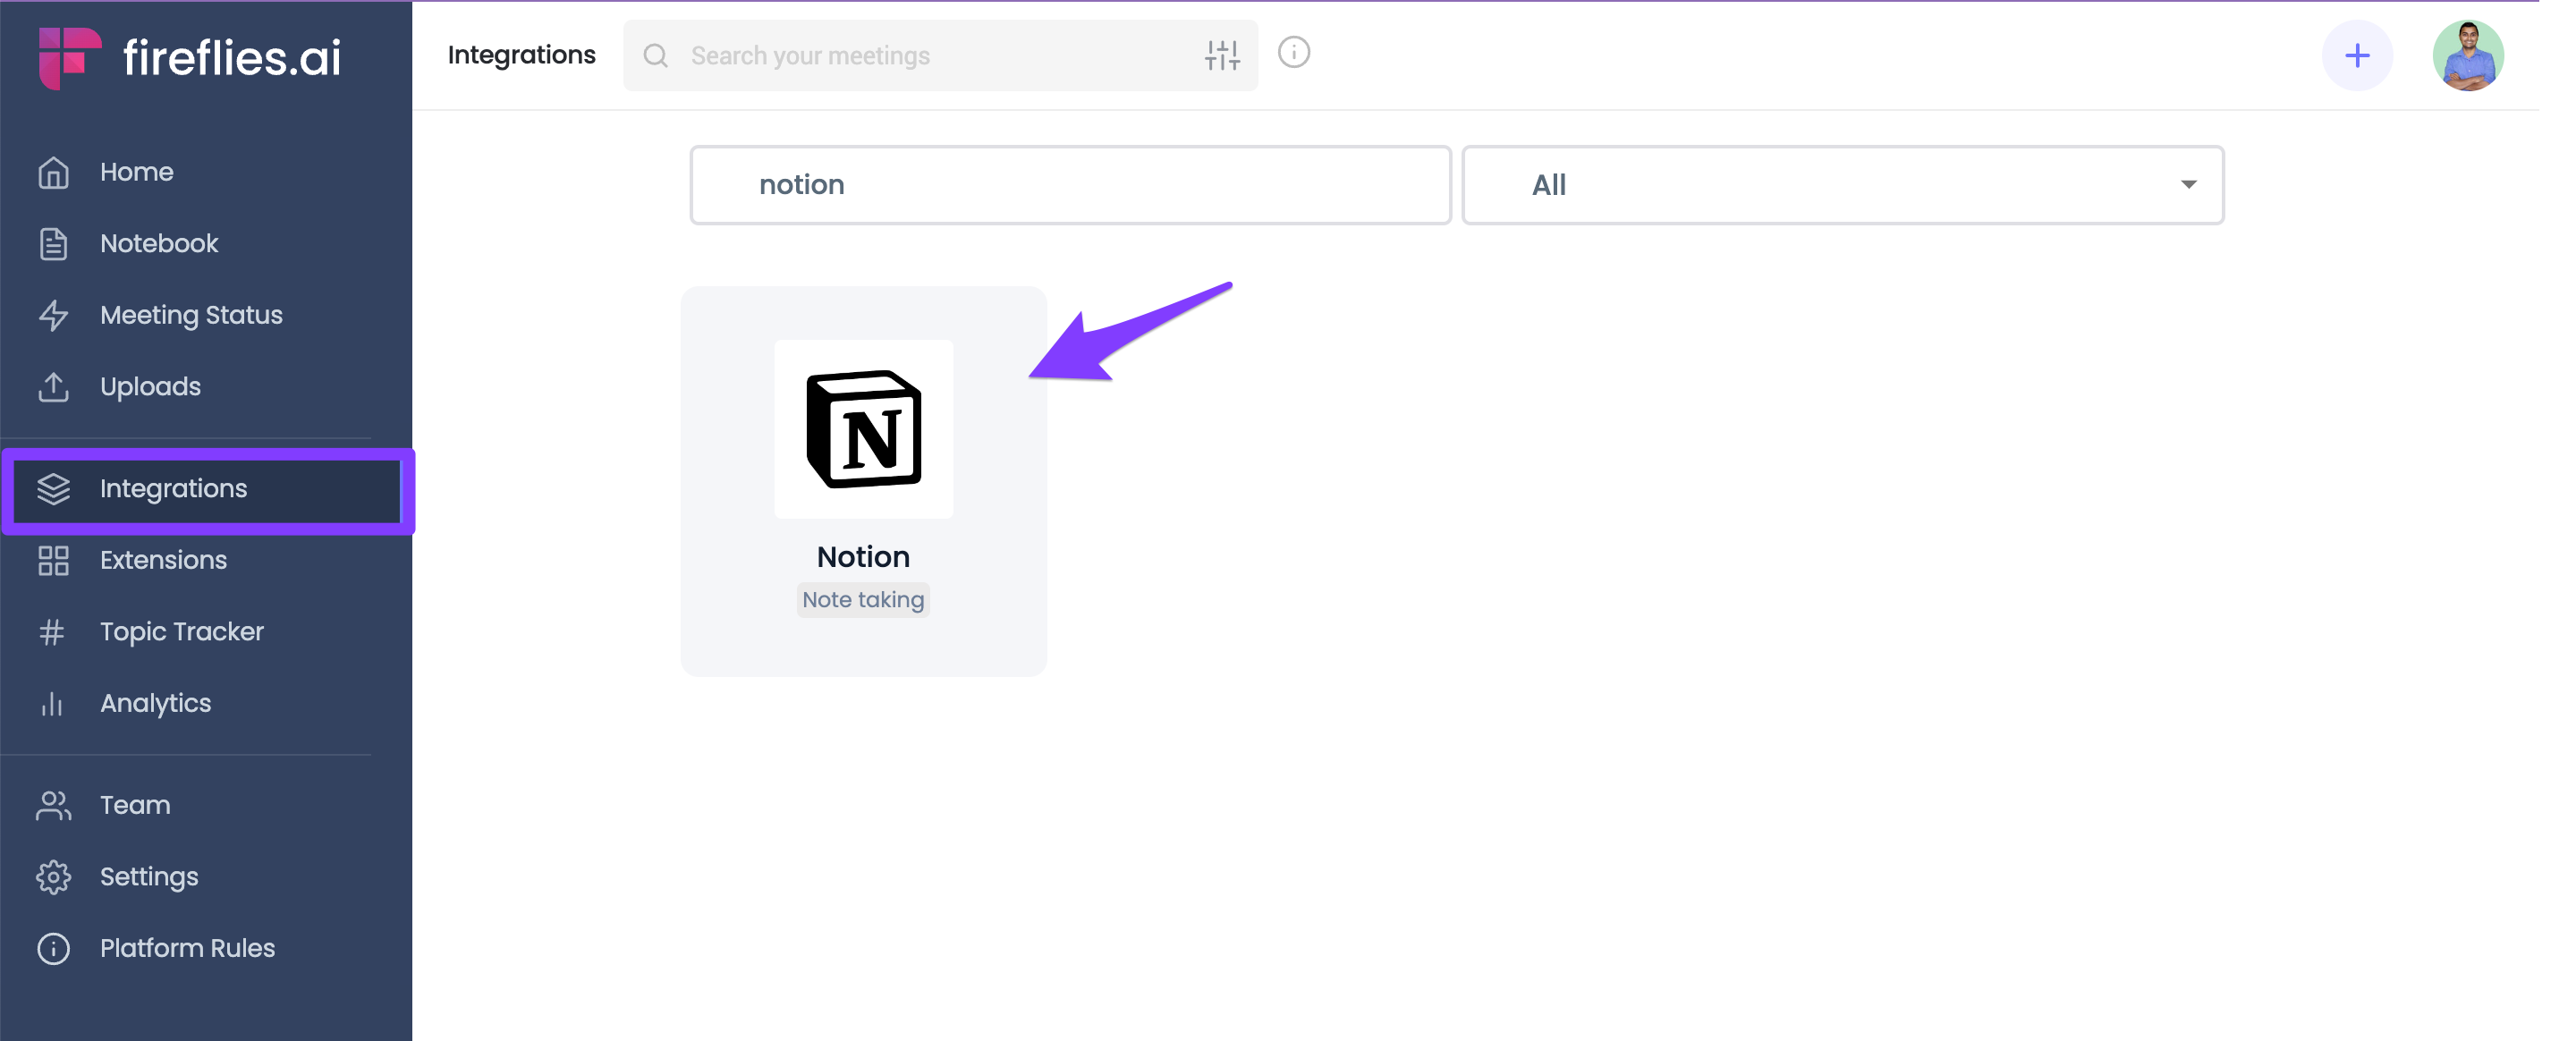The image size is (2576, 1041).
Task: Select Integrations in the sidebar
Action: (x=207, y=490)
